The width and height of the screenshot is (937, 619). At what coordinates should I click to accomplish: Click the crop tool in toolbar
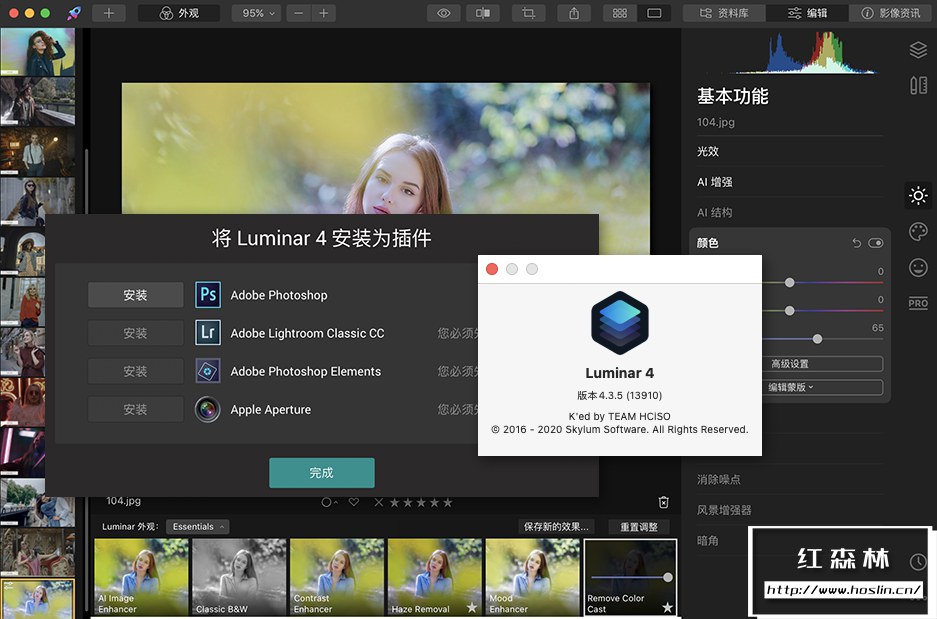(x=528, y=13)
